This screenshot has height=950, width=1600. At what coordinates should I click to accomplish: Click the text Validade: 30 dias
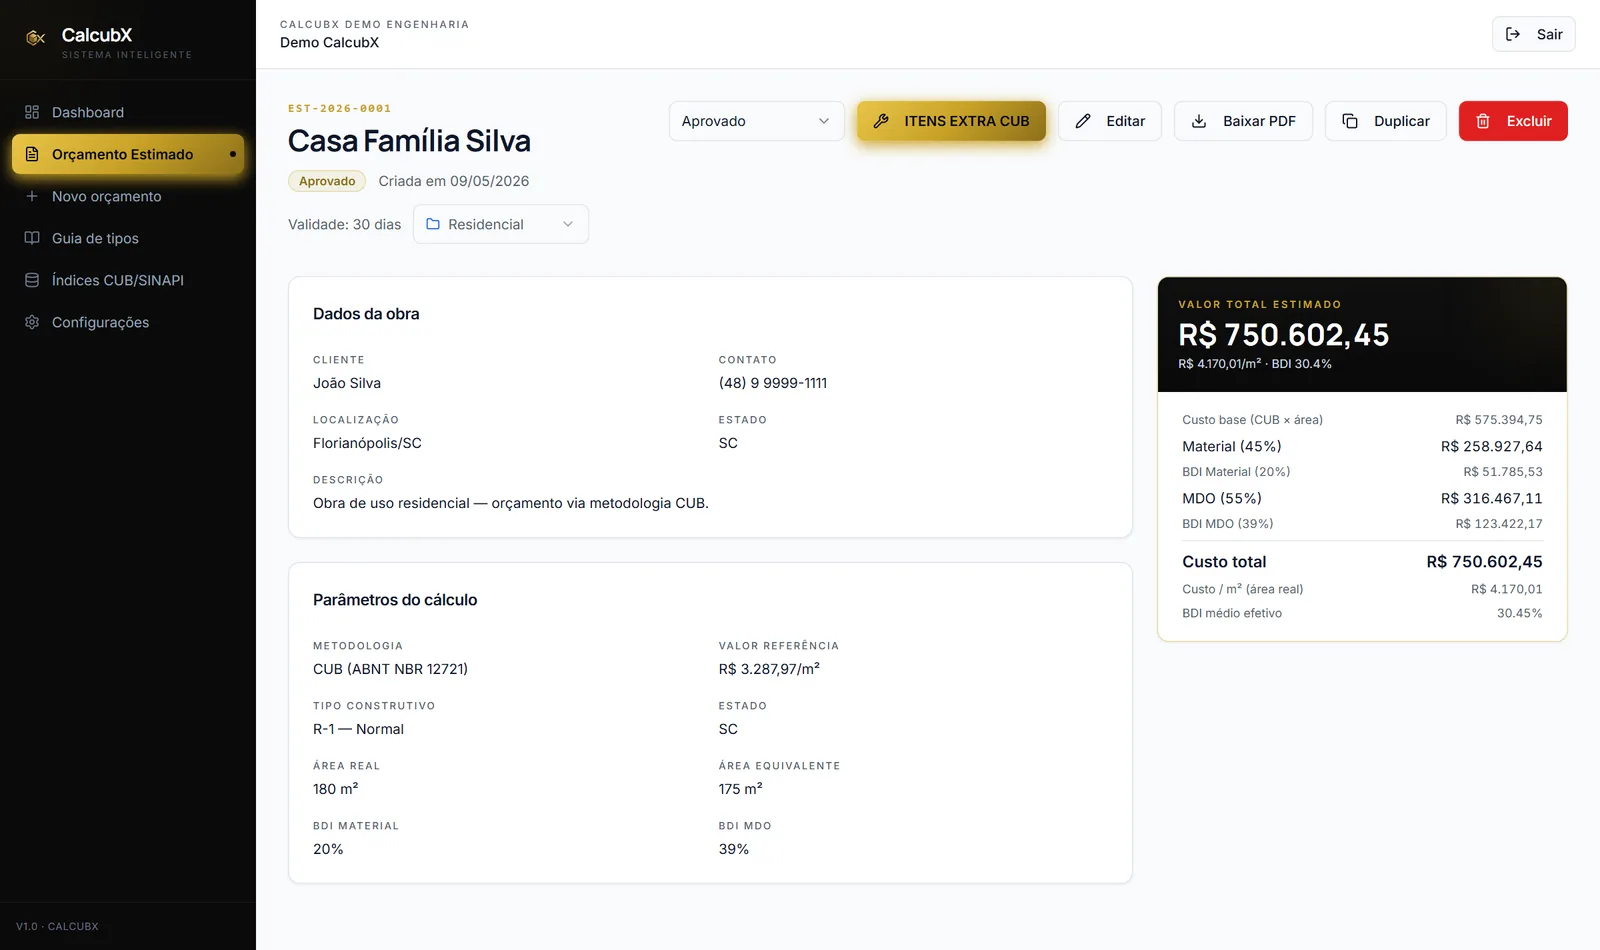[x=344, y=224]
